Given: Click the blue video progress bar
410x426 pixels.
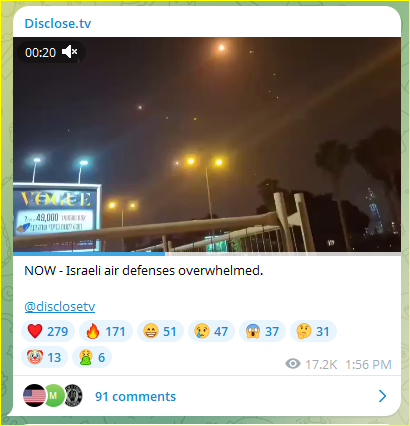Looking at the screenshot, I should 89,254.
